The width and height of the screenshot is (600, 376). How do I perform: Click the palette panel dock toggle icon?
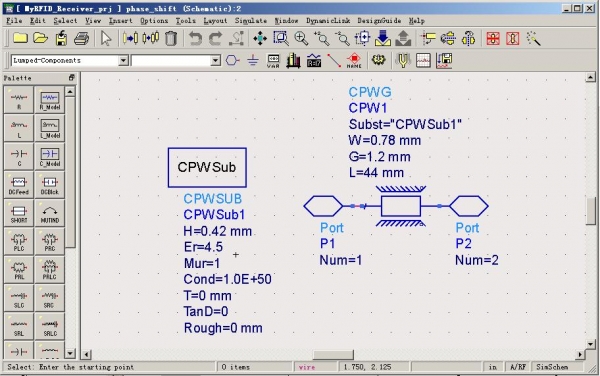coord(72,78)
